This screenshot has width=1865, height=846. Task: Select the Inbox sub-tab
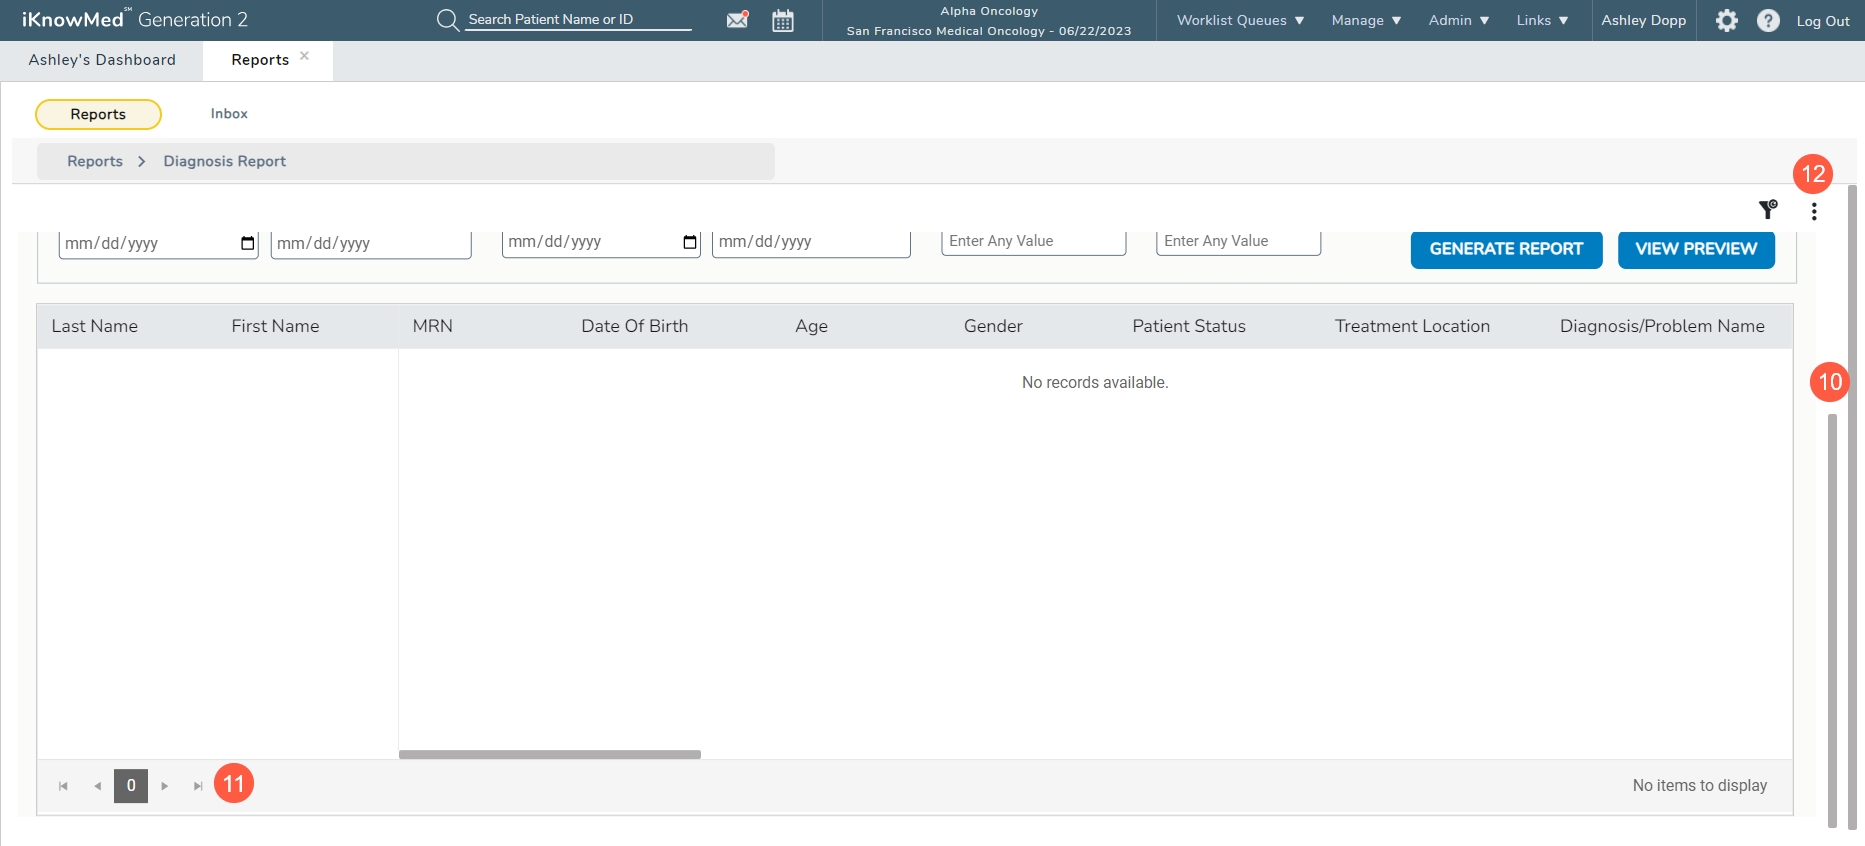(x=229, y=114)
